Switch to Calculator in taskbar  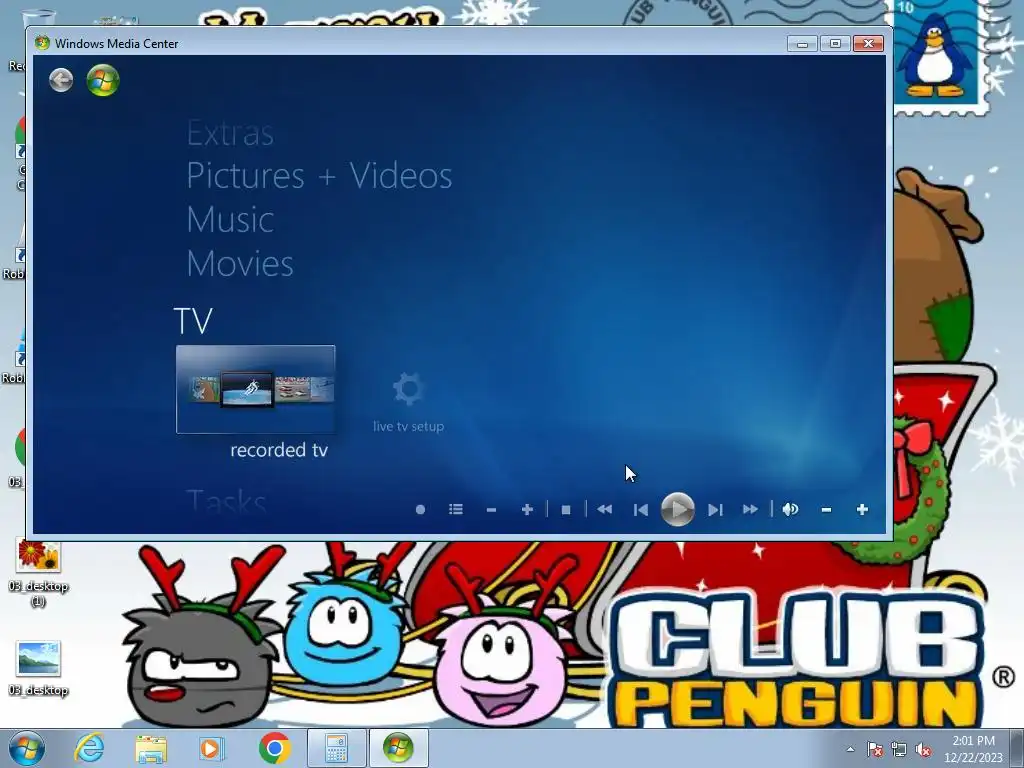pyautogui.click(x=336, y=748)
